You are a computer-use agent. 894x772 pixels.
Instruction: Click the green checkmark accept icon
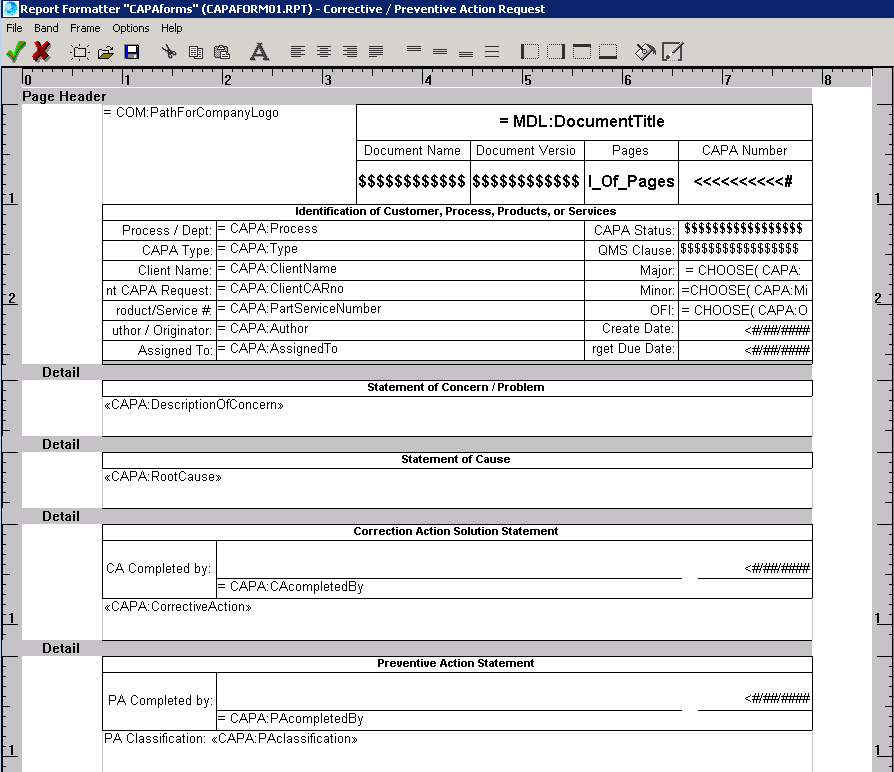point(15,51)
